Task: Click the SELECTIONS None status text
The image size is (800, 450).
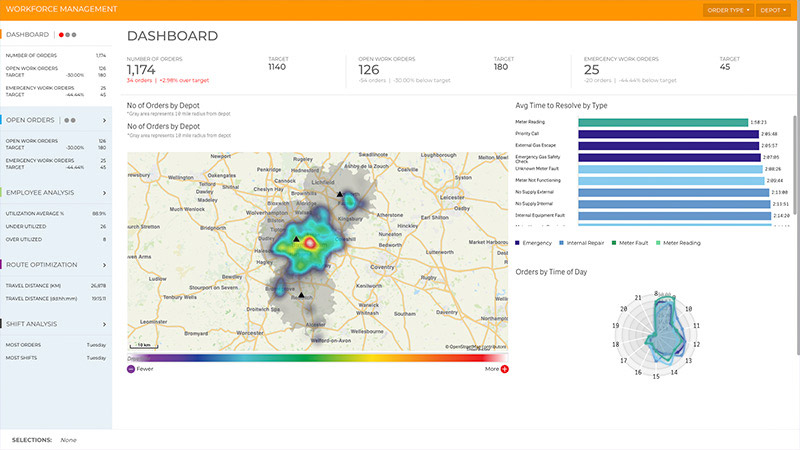Action: coord(44,440)
